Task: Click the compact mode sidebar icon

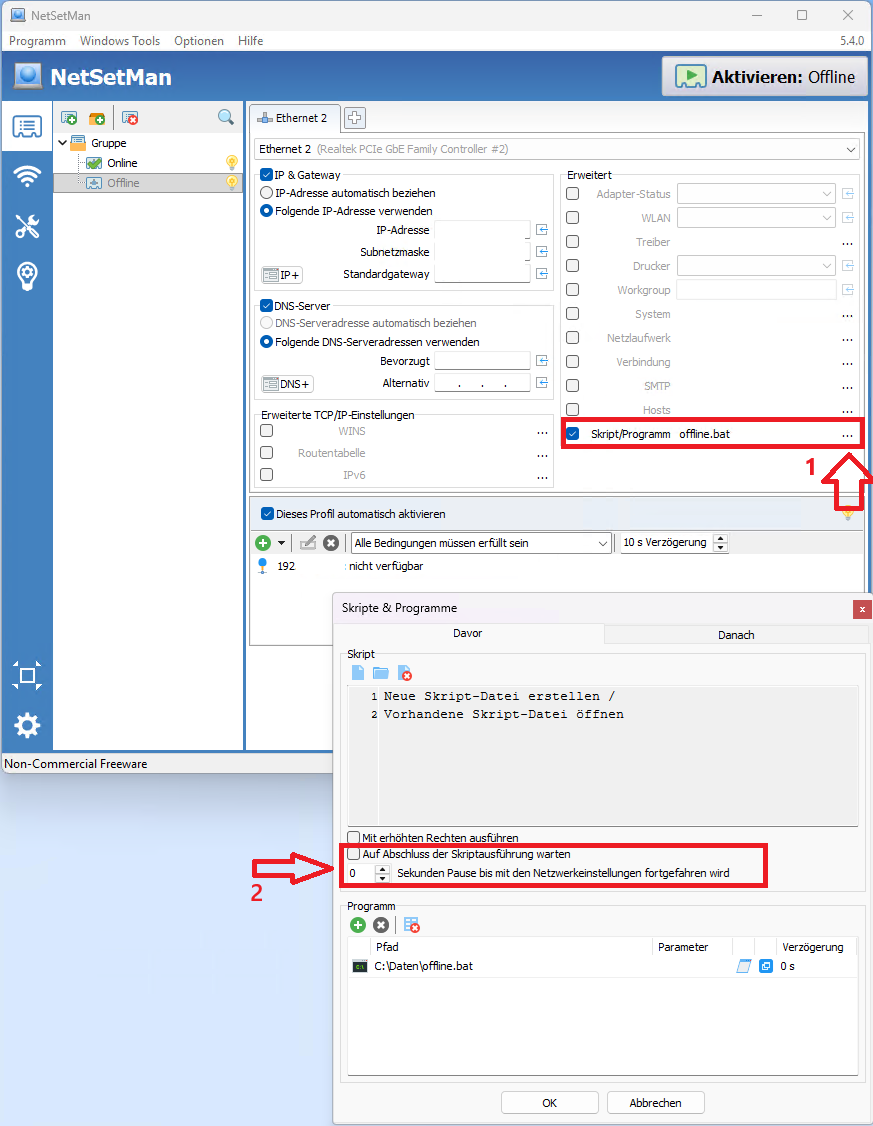Action: (x=27, y=675)
